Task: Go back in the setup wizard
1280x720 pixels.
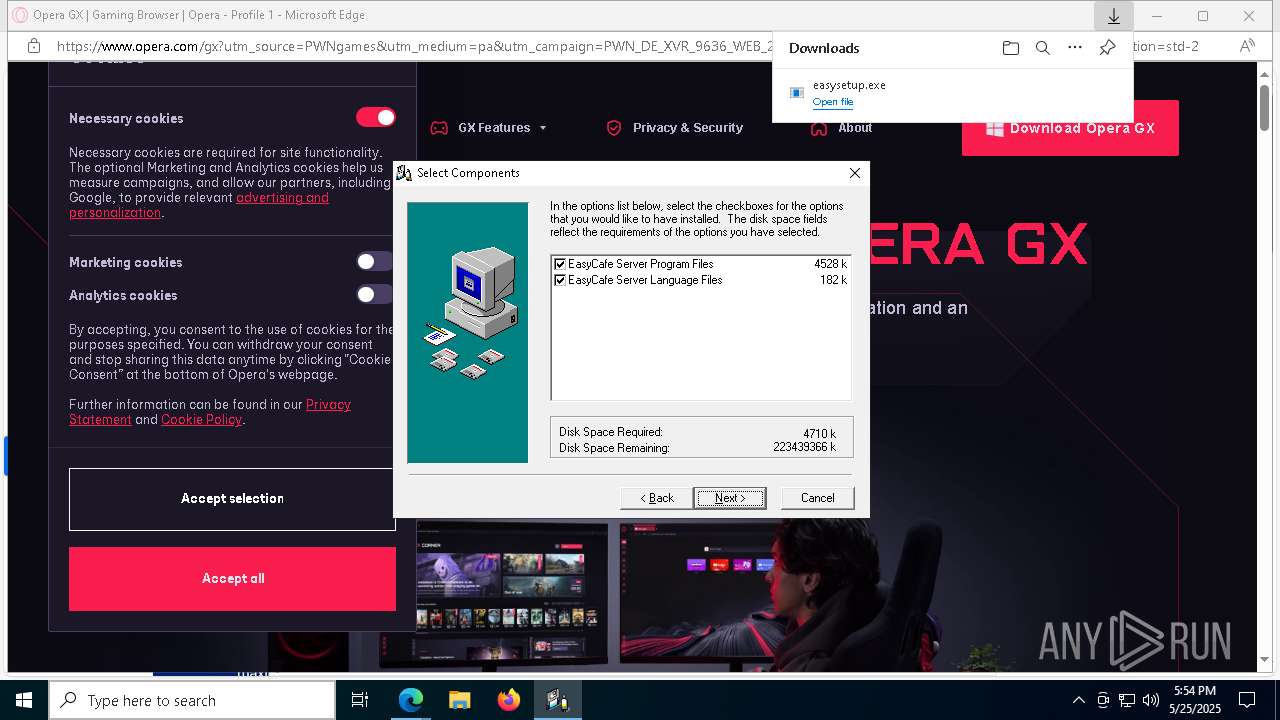Action: pyautogui.click(x=656, y=498)
